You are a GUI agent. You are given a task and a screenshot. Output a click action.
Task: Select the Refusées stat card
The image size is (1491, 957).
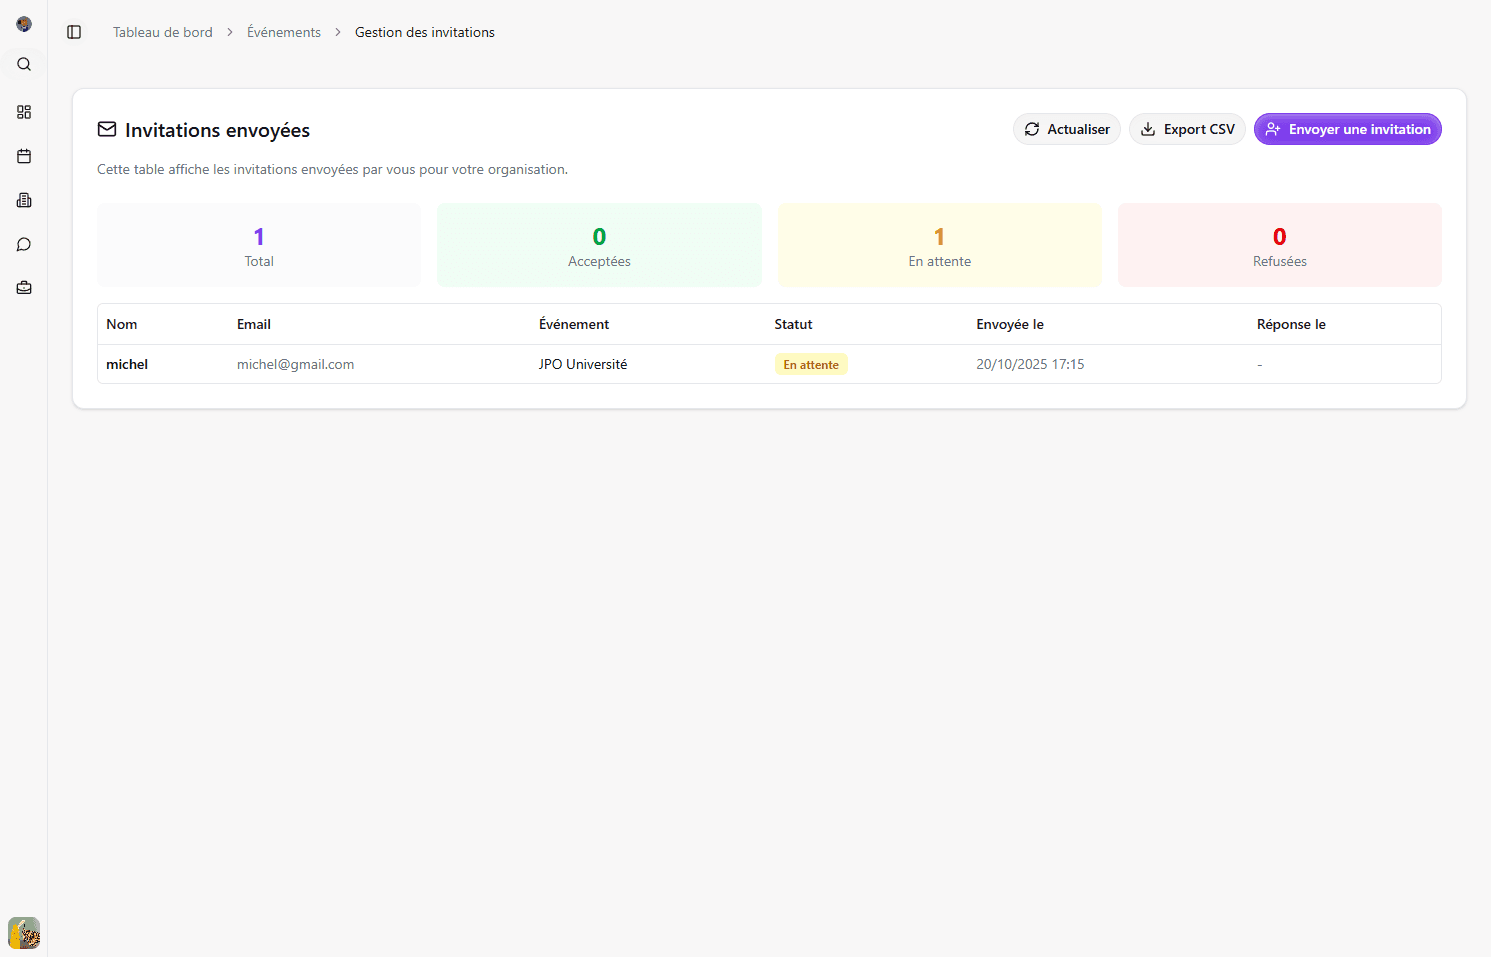1279,245
